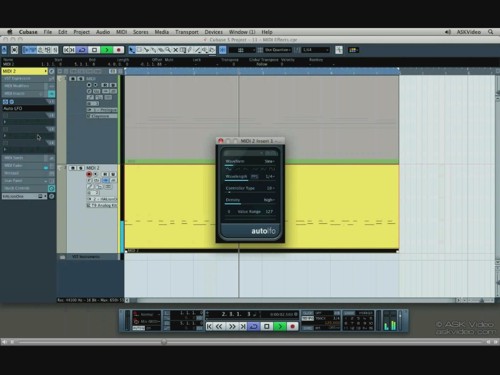This screenshot has height=375, width=500.
Task: Click Record on the Transport panel
Action: click(x=293, y=327)
